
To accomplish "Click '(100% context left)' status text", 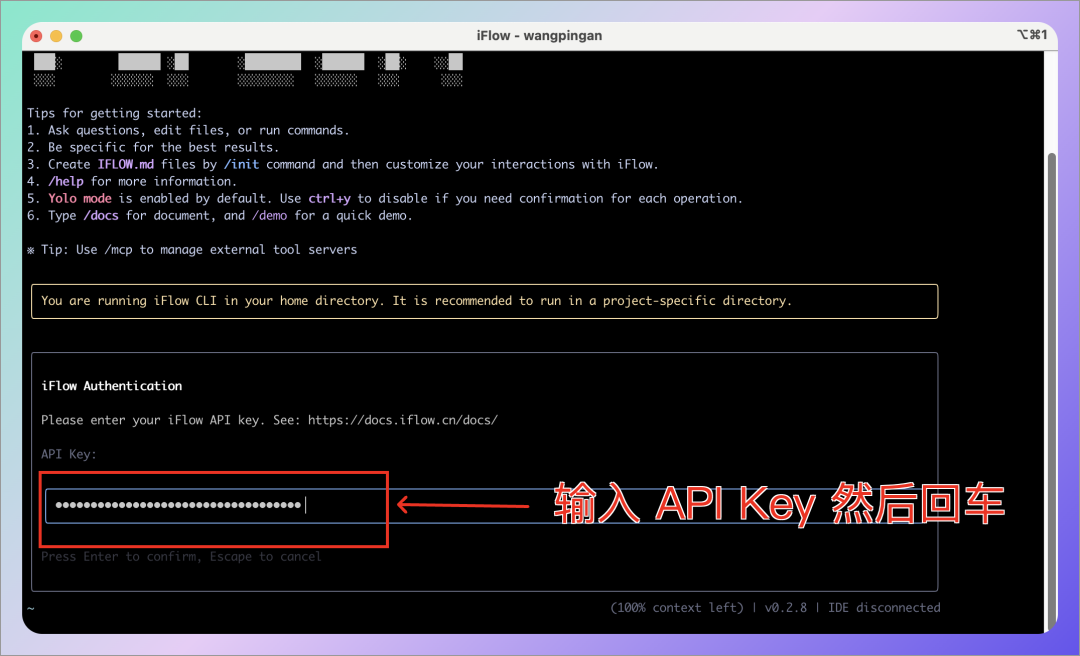I will coord(677,608).
